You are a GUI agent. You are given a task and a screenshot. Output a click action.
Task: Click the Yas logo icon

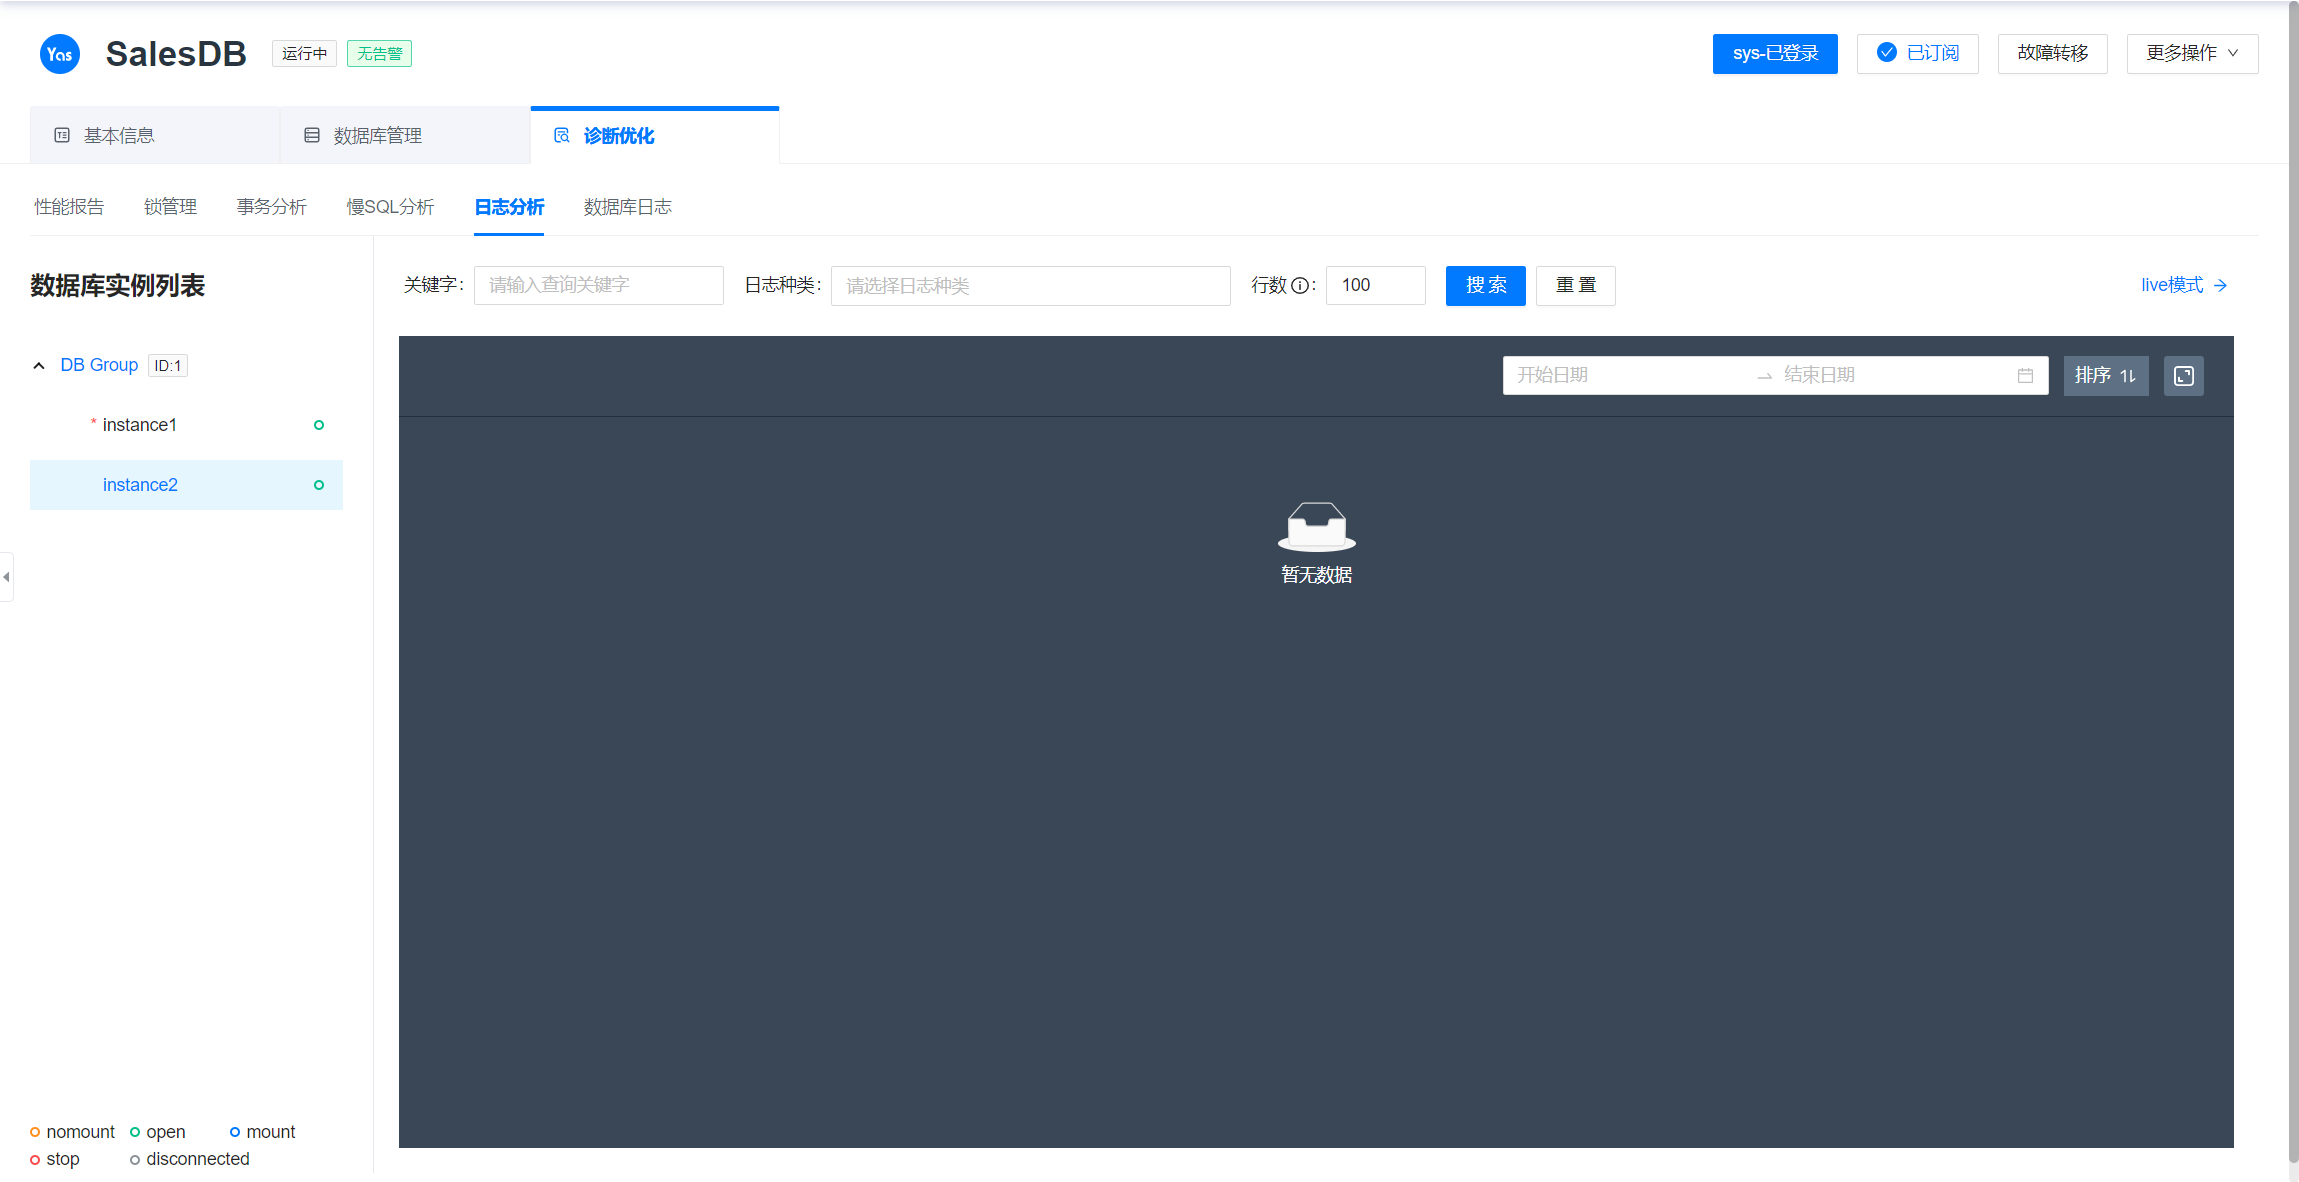coord(59,54)
